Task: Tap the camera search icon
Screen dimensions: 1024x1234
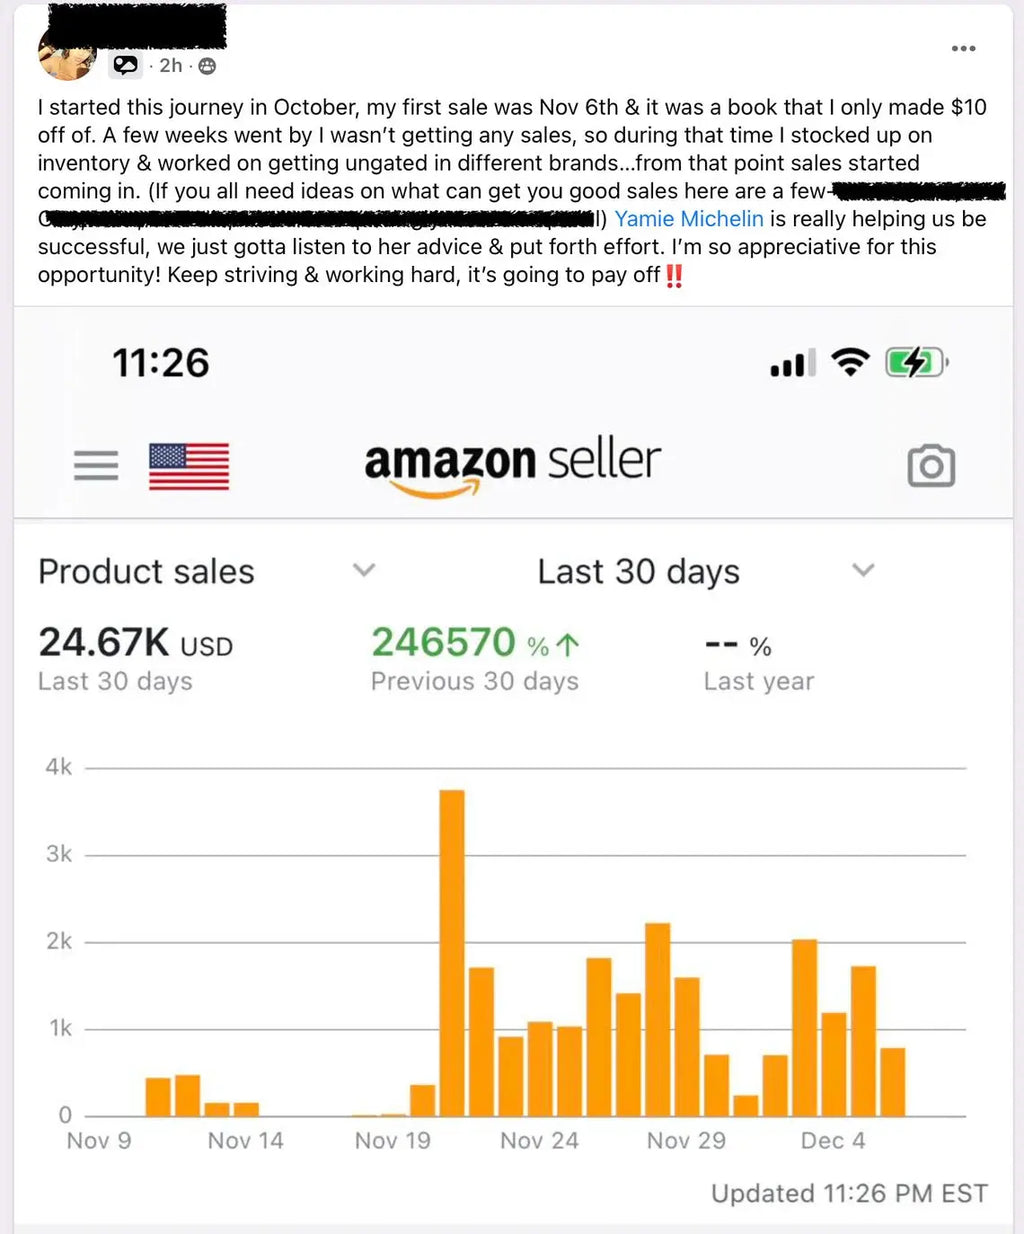Action: coord(930,465)
